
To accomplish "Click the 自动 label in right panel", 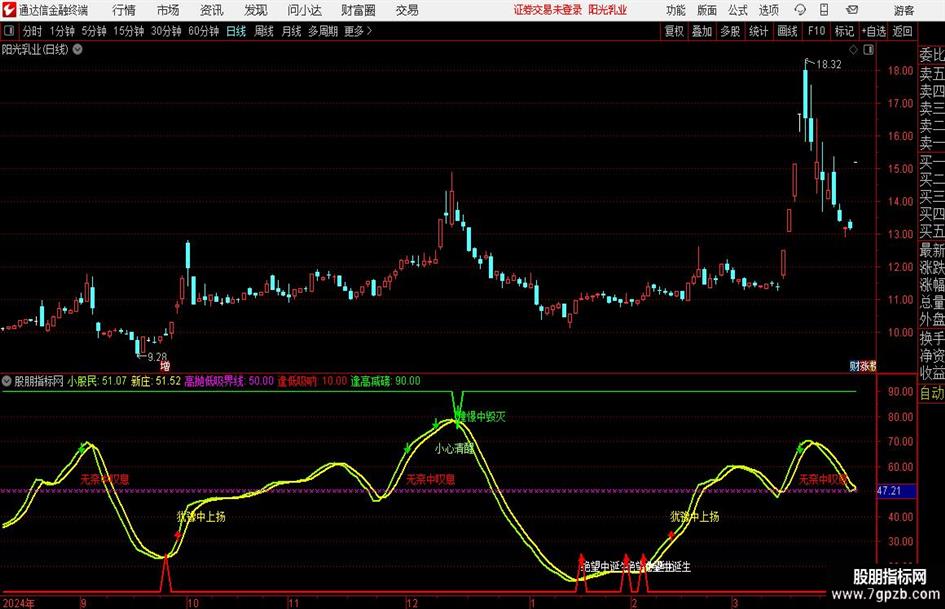I will (x=932, y=393).
